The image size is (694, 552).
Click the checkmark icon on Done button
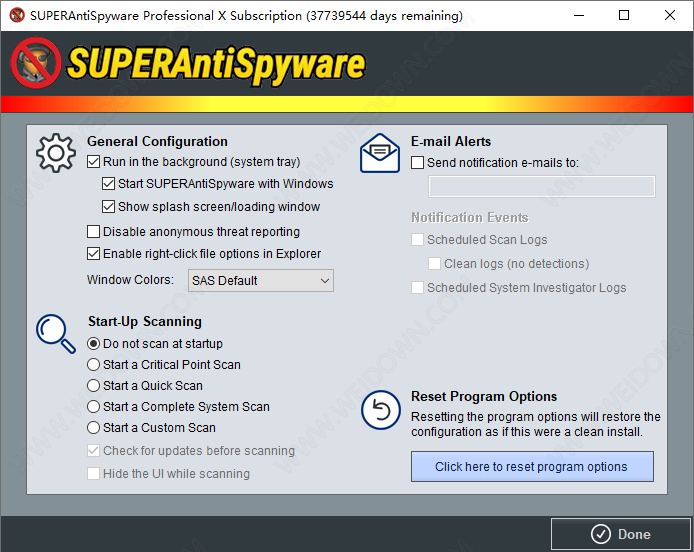(x=601, y=534)
